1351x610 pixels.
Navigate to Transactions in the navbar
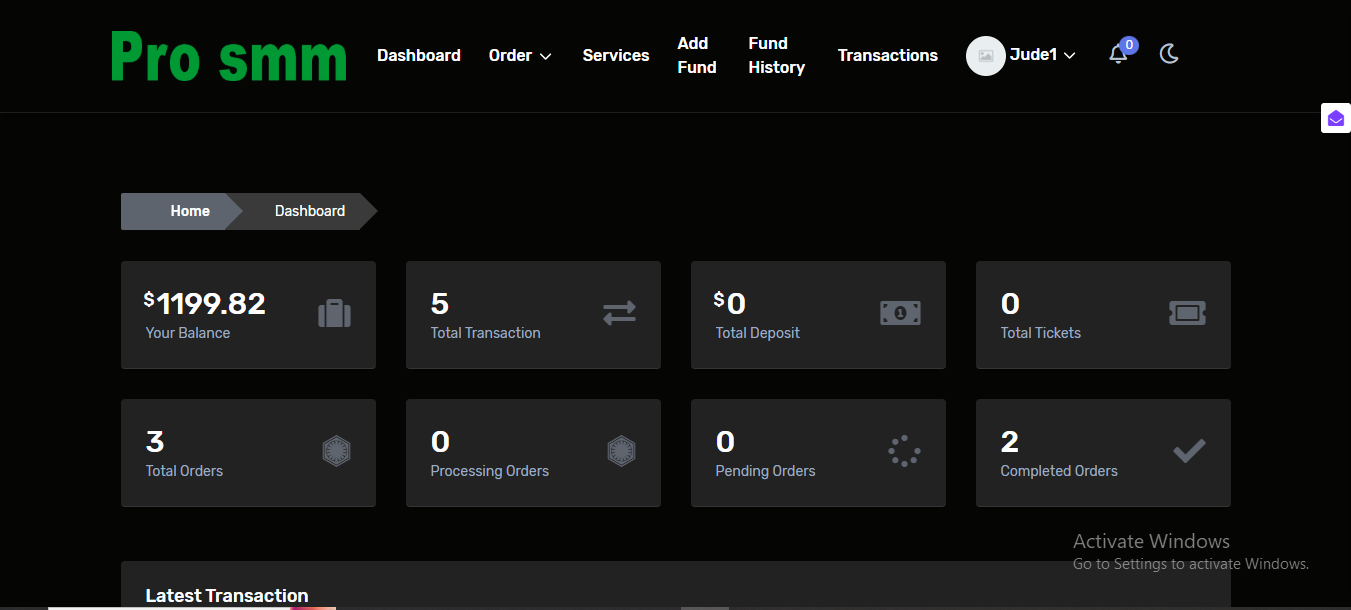pos(887,56)
